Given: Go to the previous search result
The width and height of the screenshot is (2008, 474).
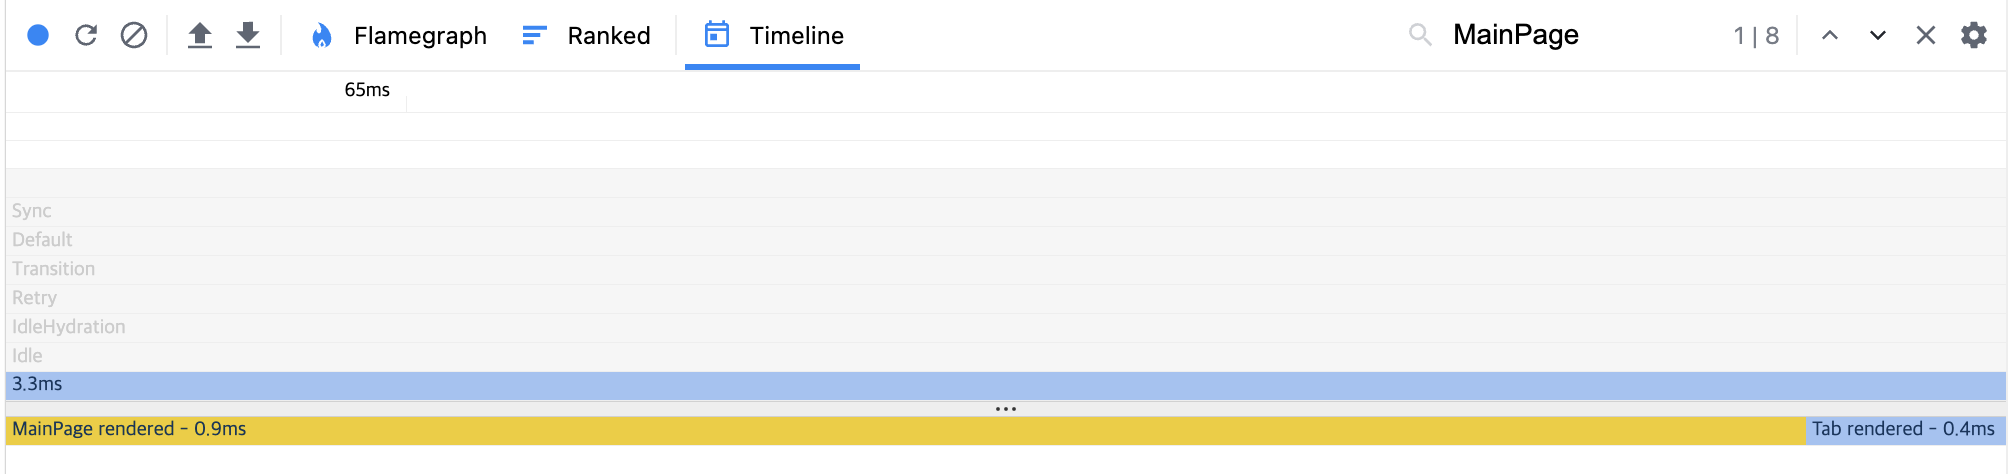Looking at the screenshot, I should tap(1830, 36).
